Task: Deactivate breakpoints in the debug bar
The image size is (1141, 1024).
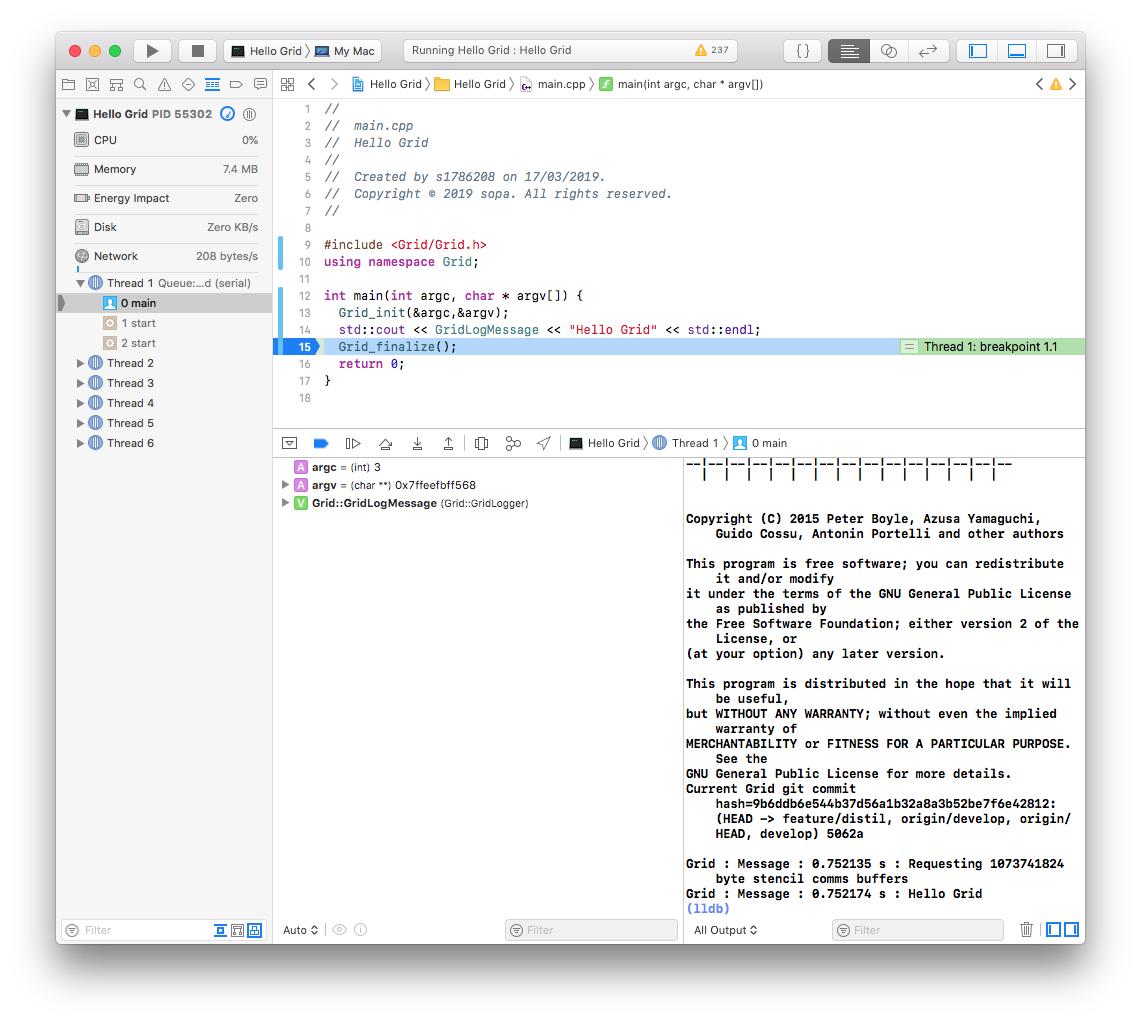Action: 321,443
